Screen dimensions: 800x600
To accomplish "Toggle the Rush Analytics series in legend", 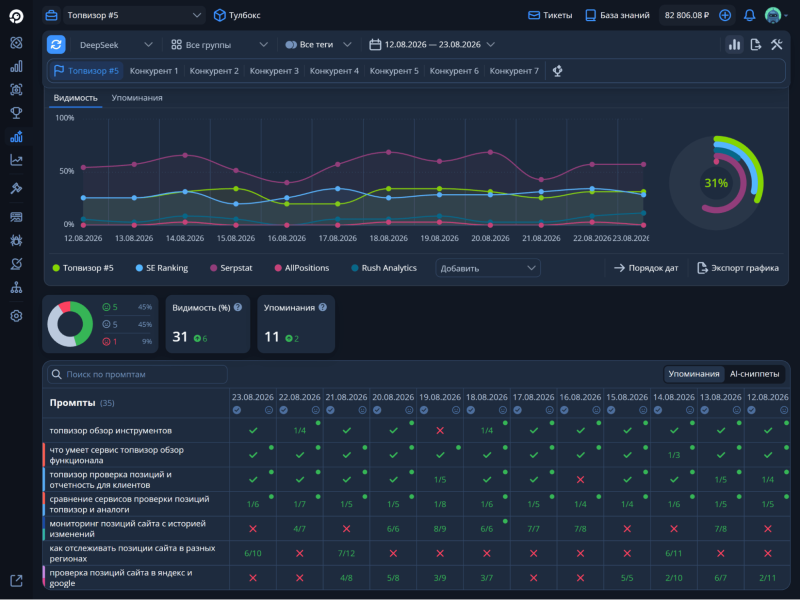I will (384, 268).
